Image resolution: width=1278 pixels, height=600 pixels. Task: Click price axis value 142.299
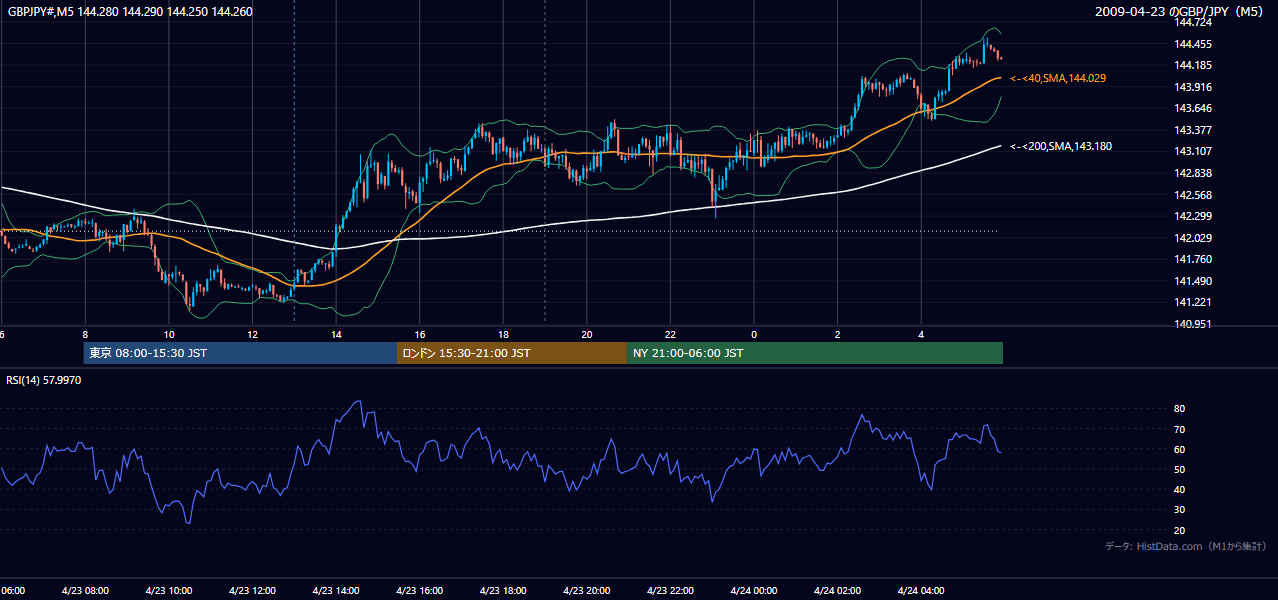click(1193, 217)
